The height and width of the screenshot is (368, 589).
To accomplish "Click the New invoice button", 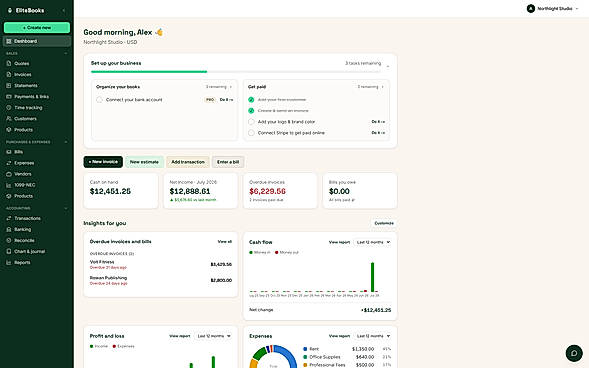I will (103, 162).
